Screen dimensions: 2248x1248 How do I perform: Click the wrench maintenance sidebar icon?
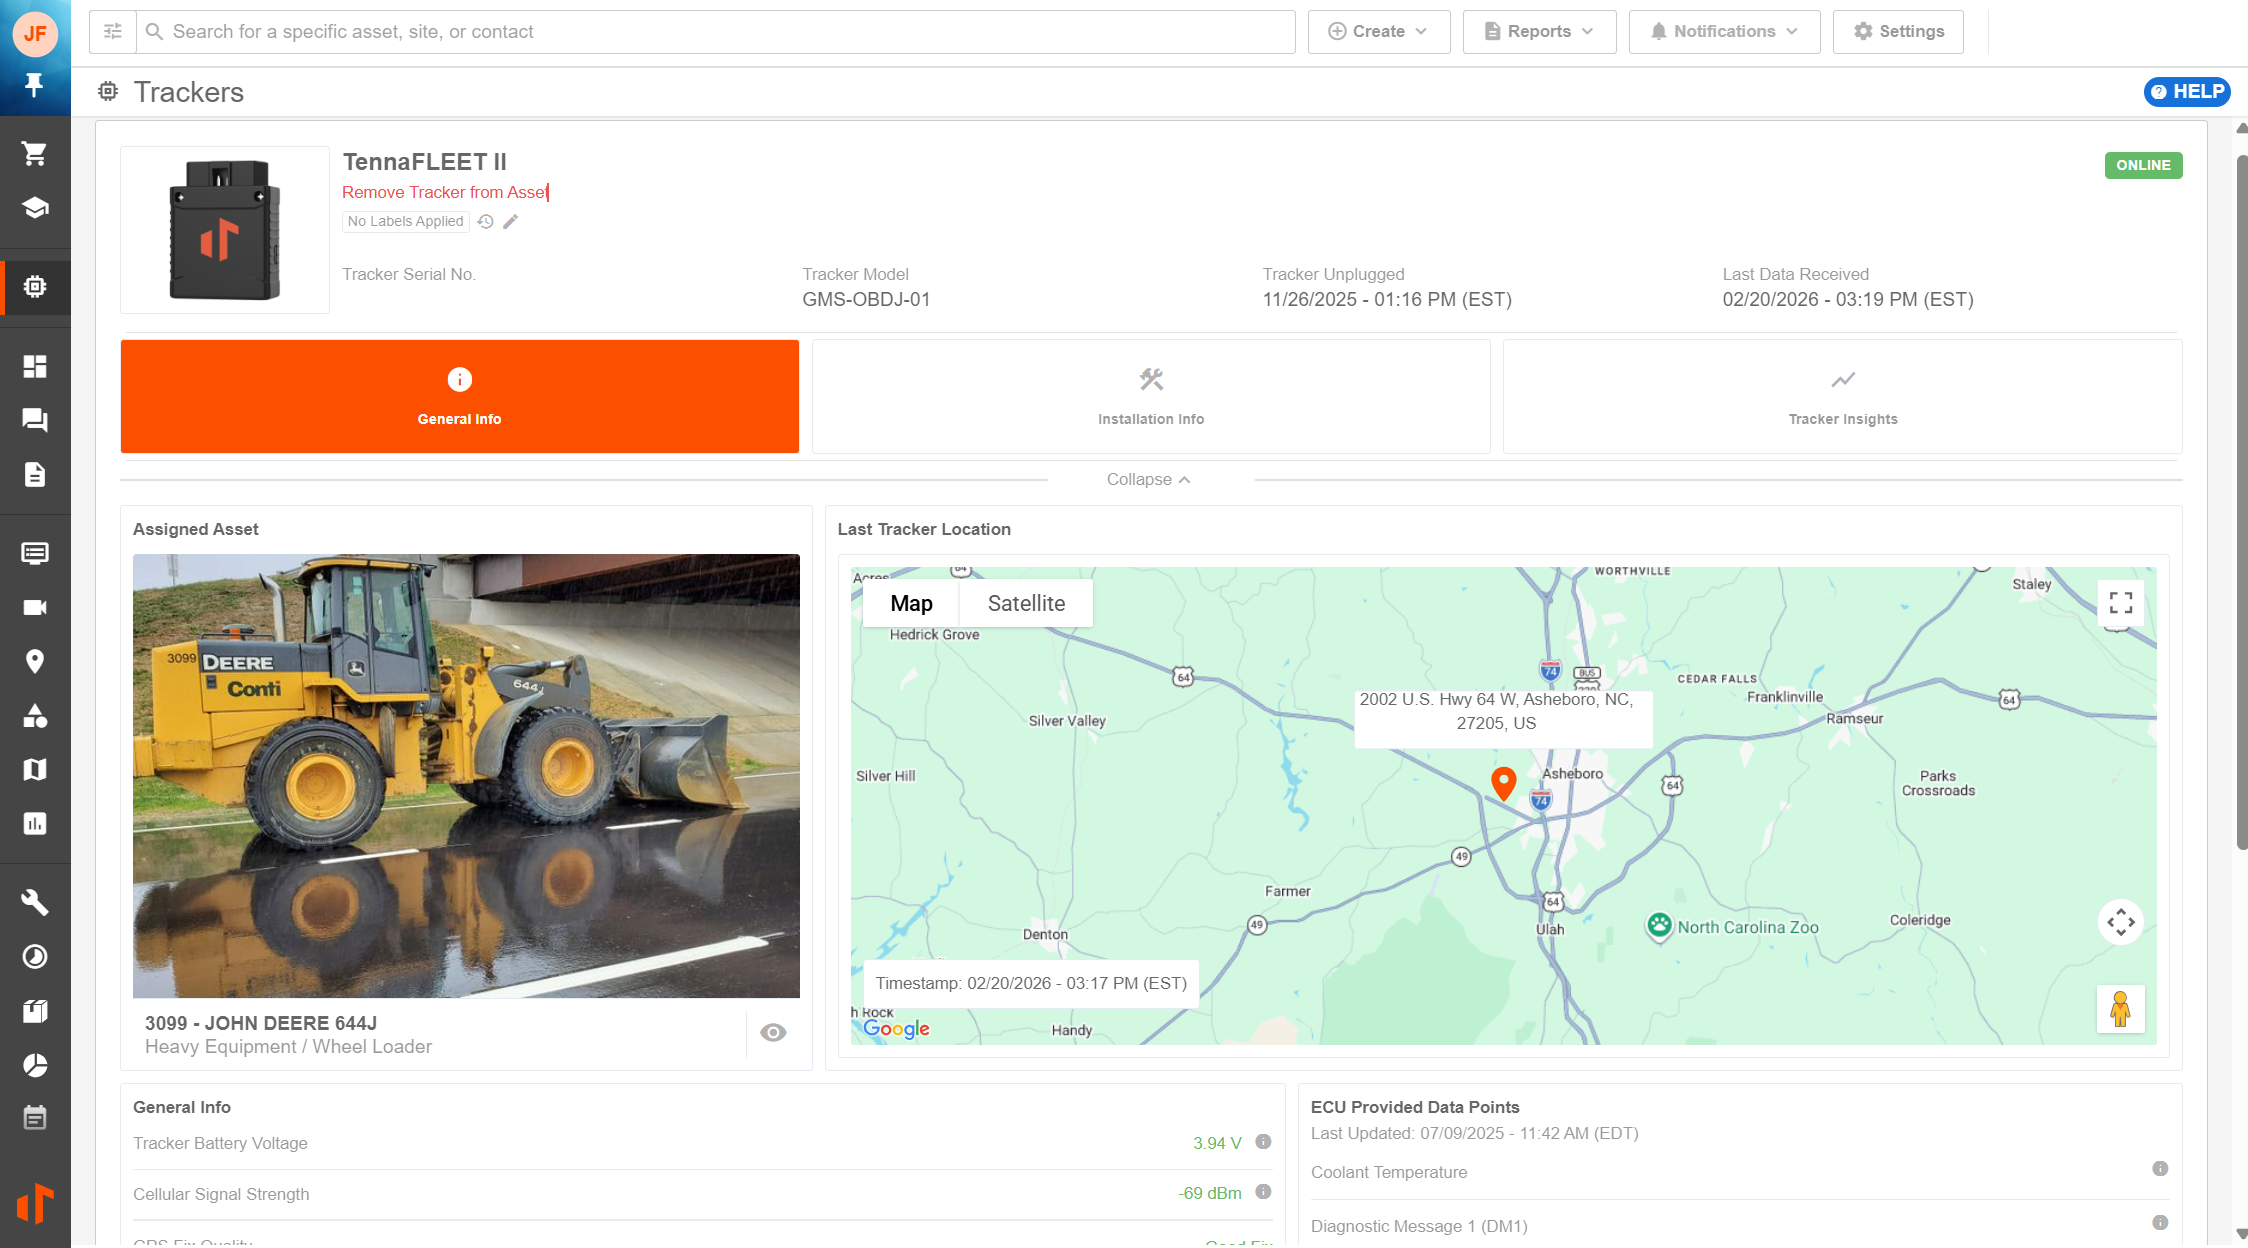35,902
